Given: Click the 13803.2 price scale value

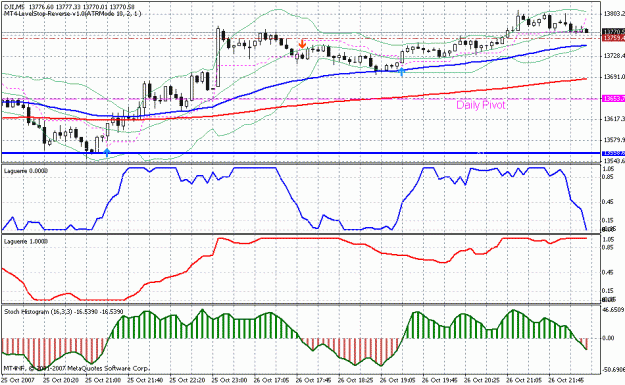Looking at the screenshot, I should click(x=614, y=14).
